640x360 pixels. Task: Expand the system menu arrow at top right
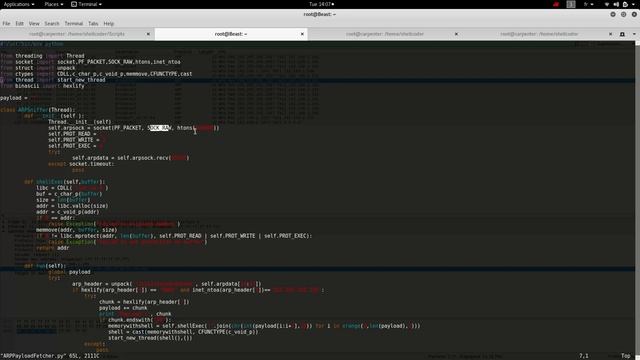pyautogui.click(x=634, y=4)
